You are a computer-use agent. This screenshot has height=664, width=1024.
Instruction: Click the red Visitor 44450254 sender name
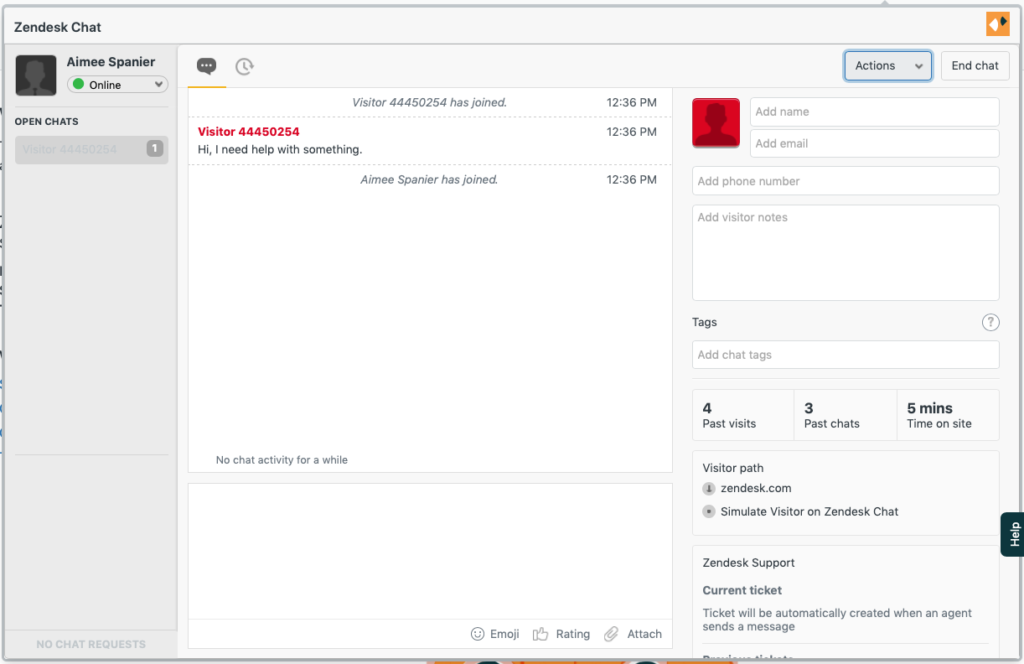pyautogui.click(x=249, y=132)
